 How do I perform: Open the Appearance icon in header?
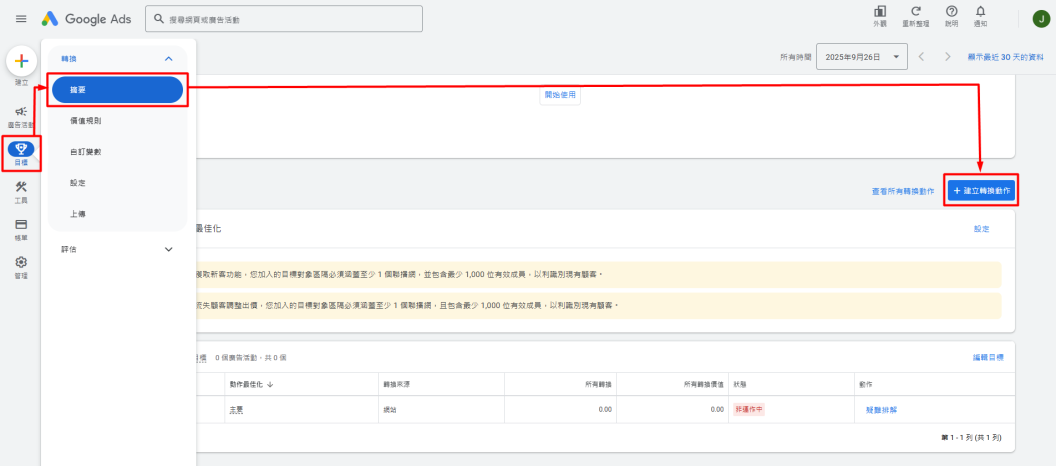pos(880,14)
